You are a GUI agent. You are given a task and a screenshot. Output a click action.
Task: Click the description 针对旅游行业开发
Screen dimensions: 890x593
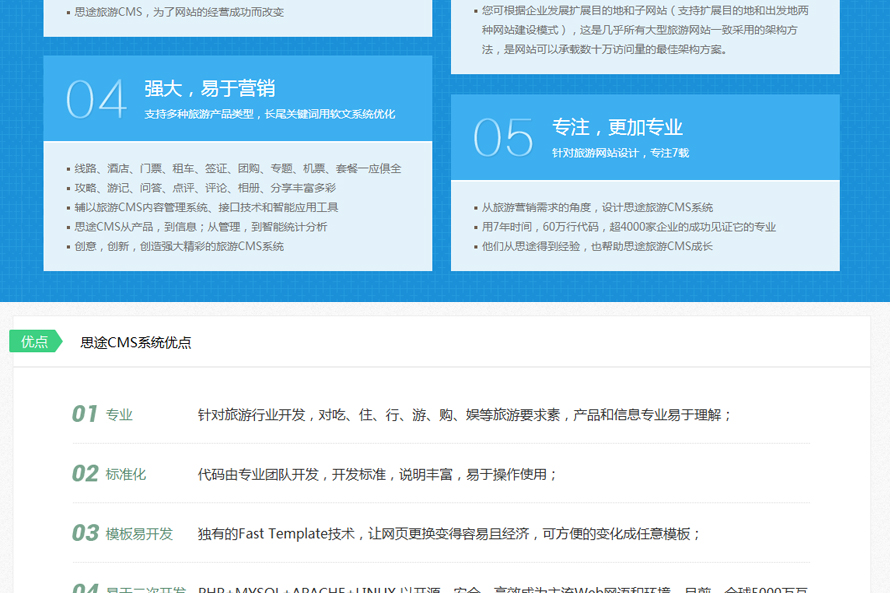[465, 415]
